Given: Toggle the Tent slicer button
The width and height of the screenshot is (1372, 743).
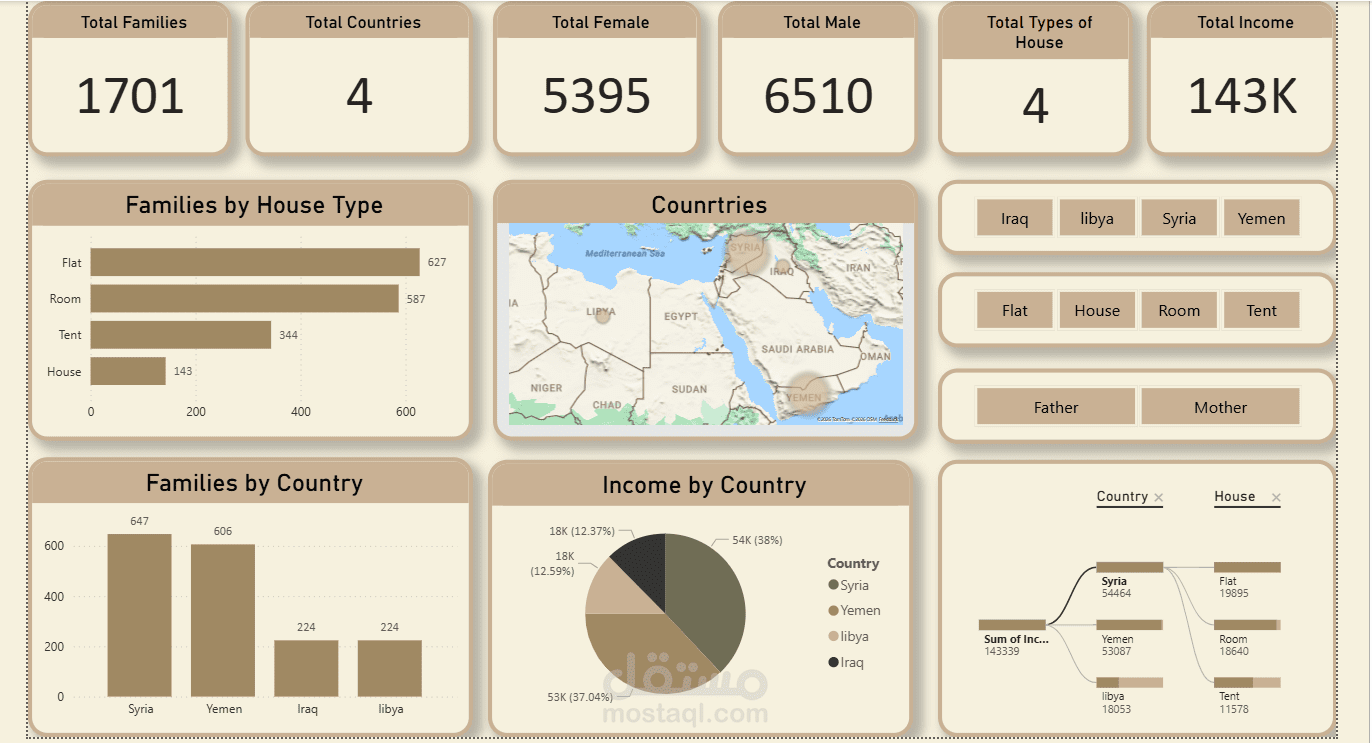Looking at the screenshot, I should tap(1261, 310).
